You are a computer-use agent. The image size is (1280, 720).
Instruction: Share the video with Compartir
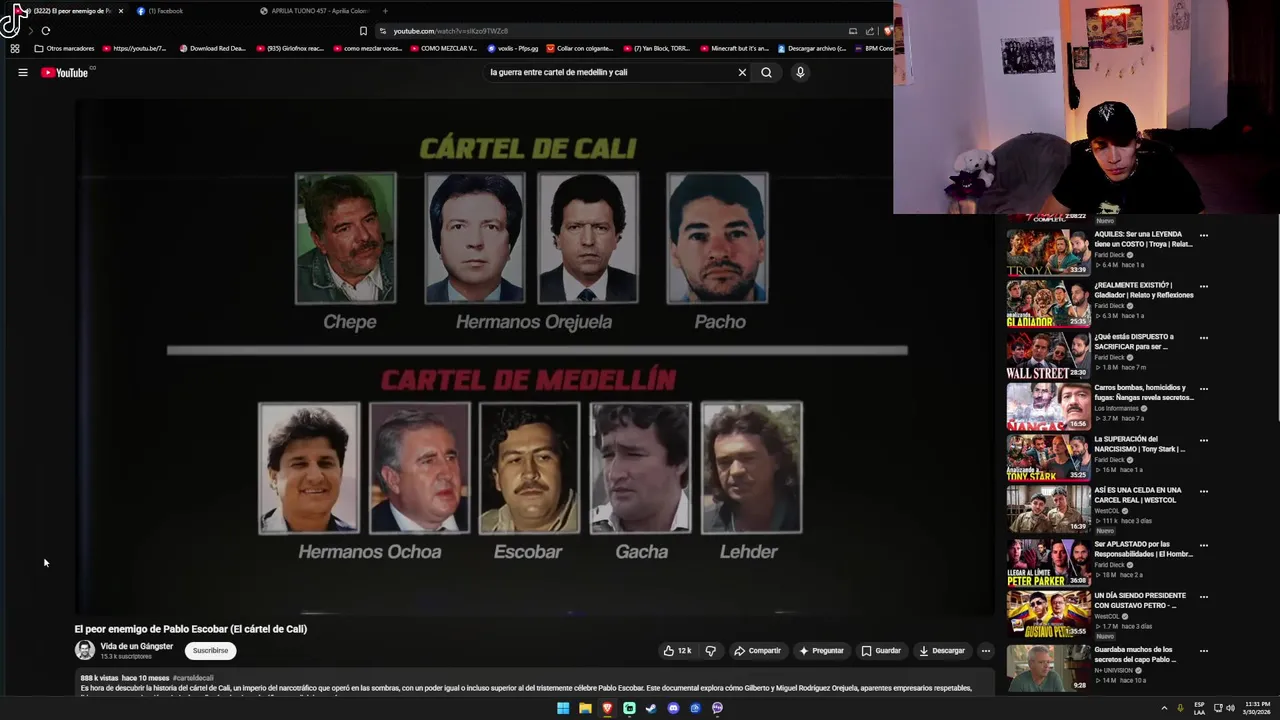coord(757,651)
